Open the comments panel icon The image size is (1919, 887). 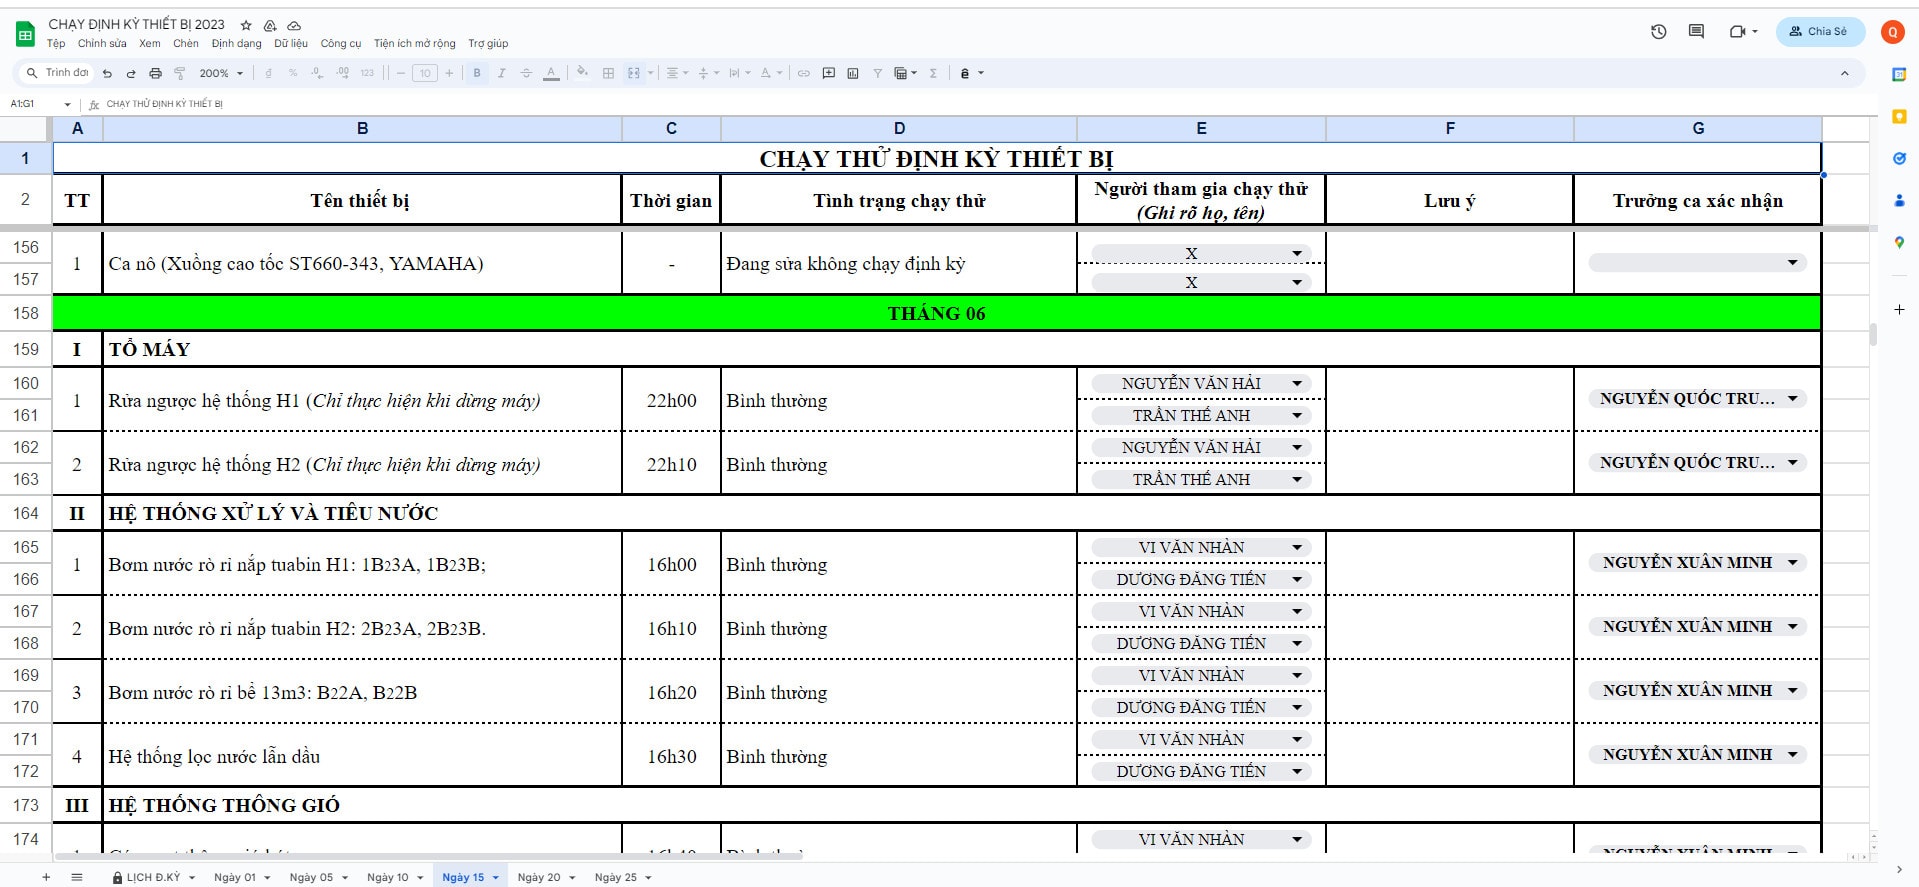pyautogui.click(x=1696, y=32)
